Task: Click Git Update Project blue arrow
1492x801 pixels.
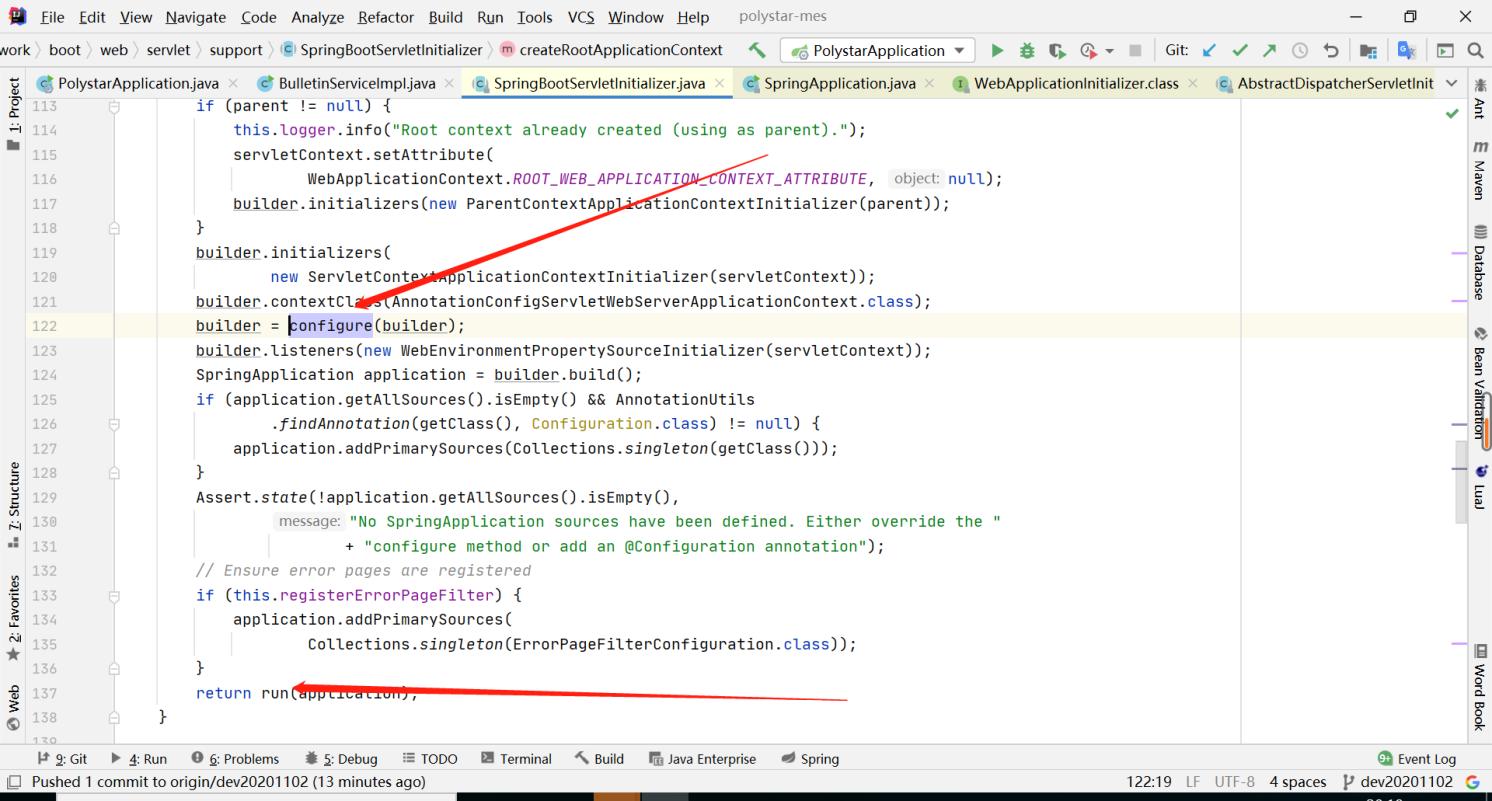Action: pyautogui.click(x=1209, y=50)
